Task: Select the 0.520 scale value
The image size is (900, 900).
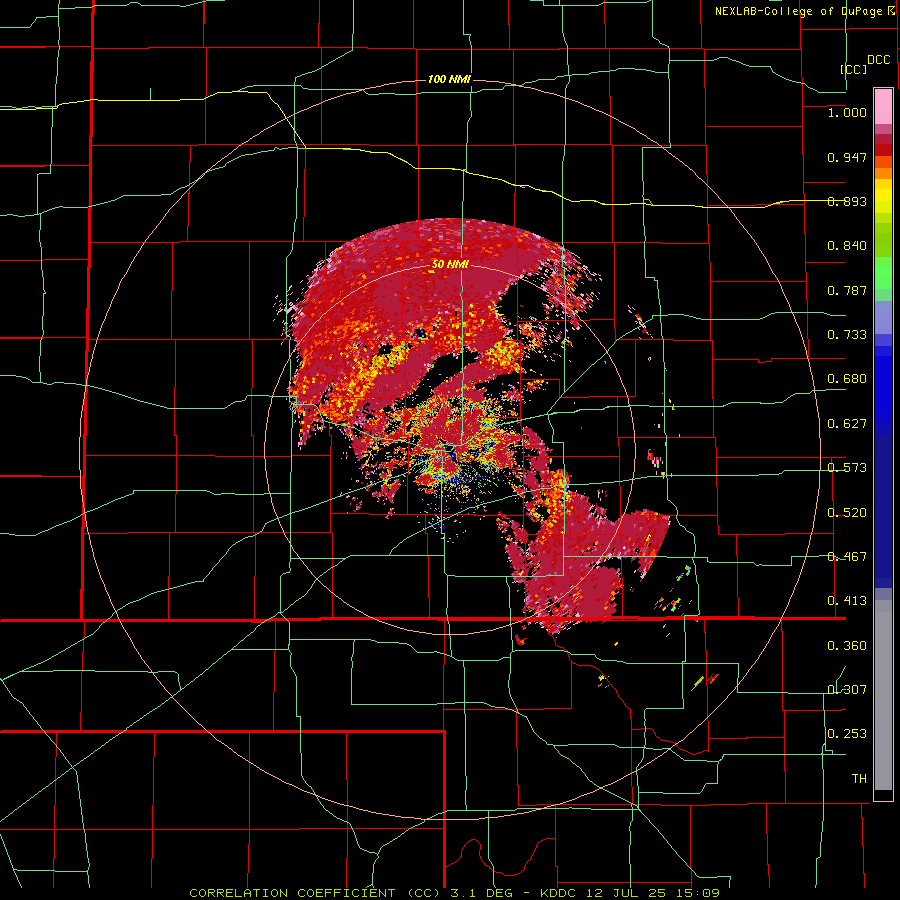Action: tap(847, 513)
